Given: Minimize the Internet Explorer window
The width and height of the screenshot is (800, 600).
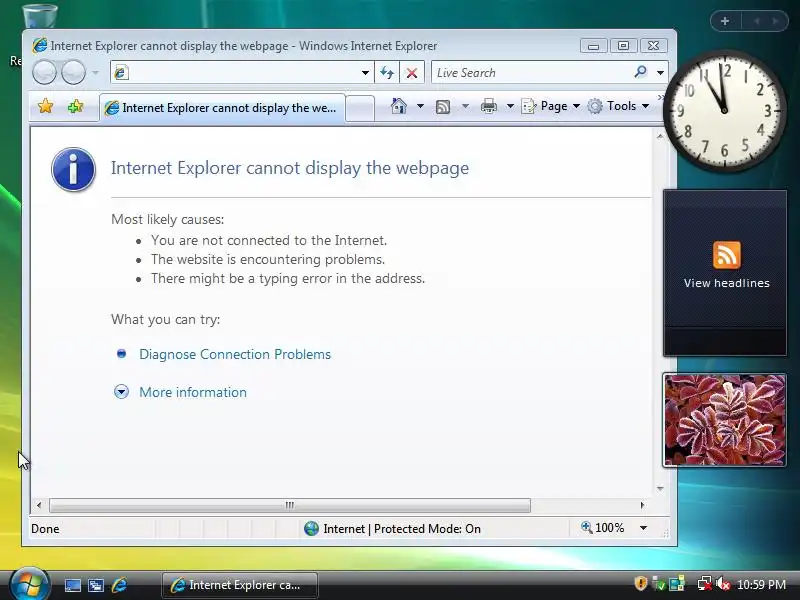Looking at the screenshot, I should coord(593,46).
